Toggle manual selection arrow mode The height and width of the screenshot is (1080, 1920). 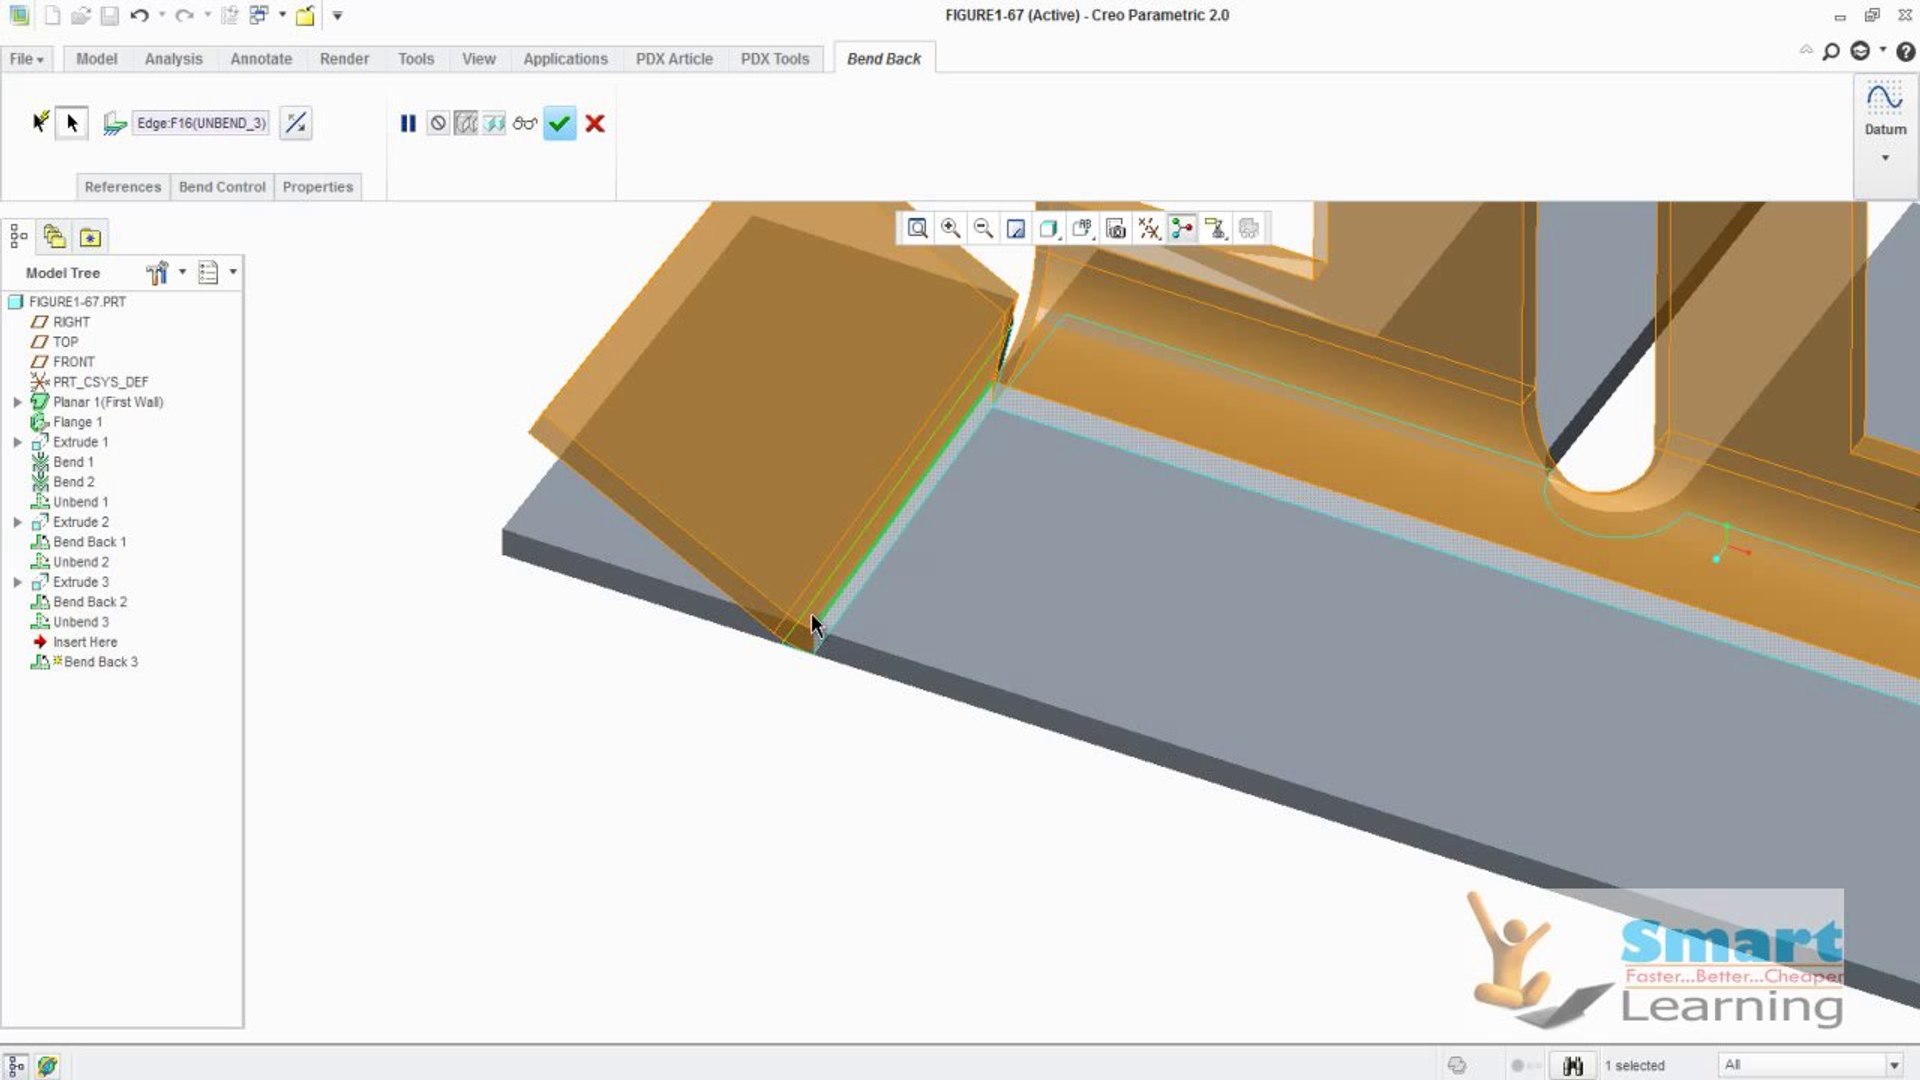pyautogui.click(x=72, y=123)
